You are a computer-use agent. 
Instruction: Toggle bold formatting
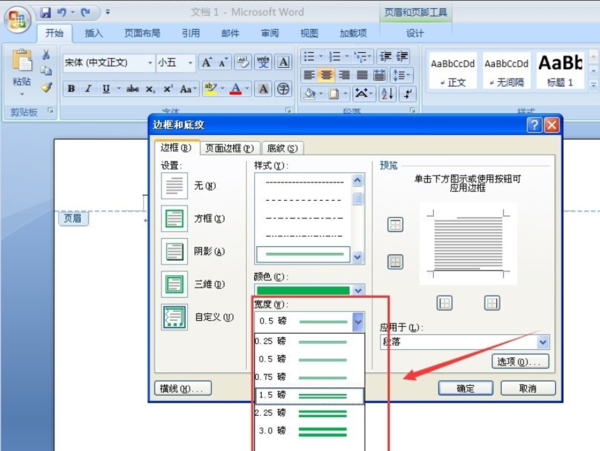71,89
